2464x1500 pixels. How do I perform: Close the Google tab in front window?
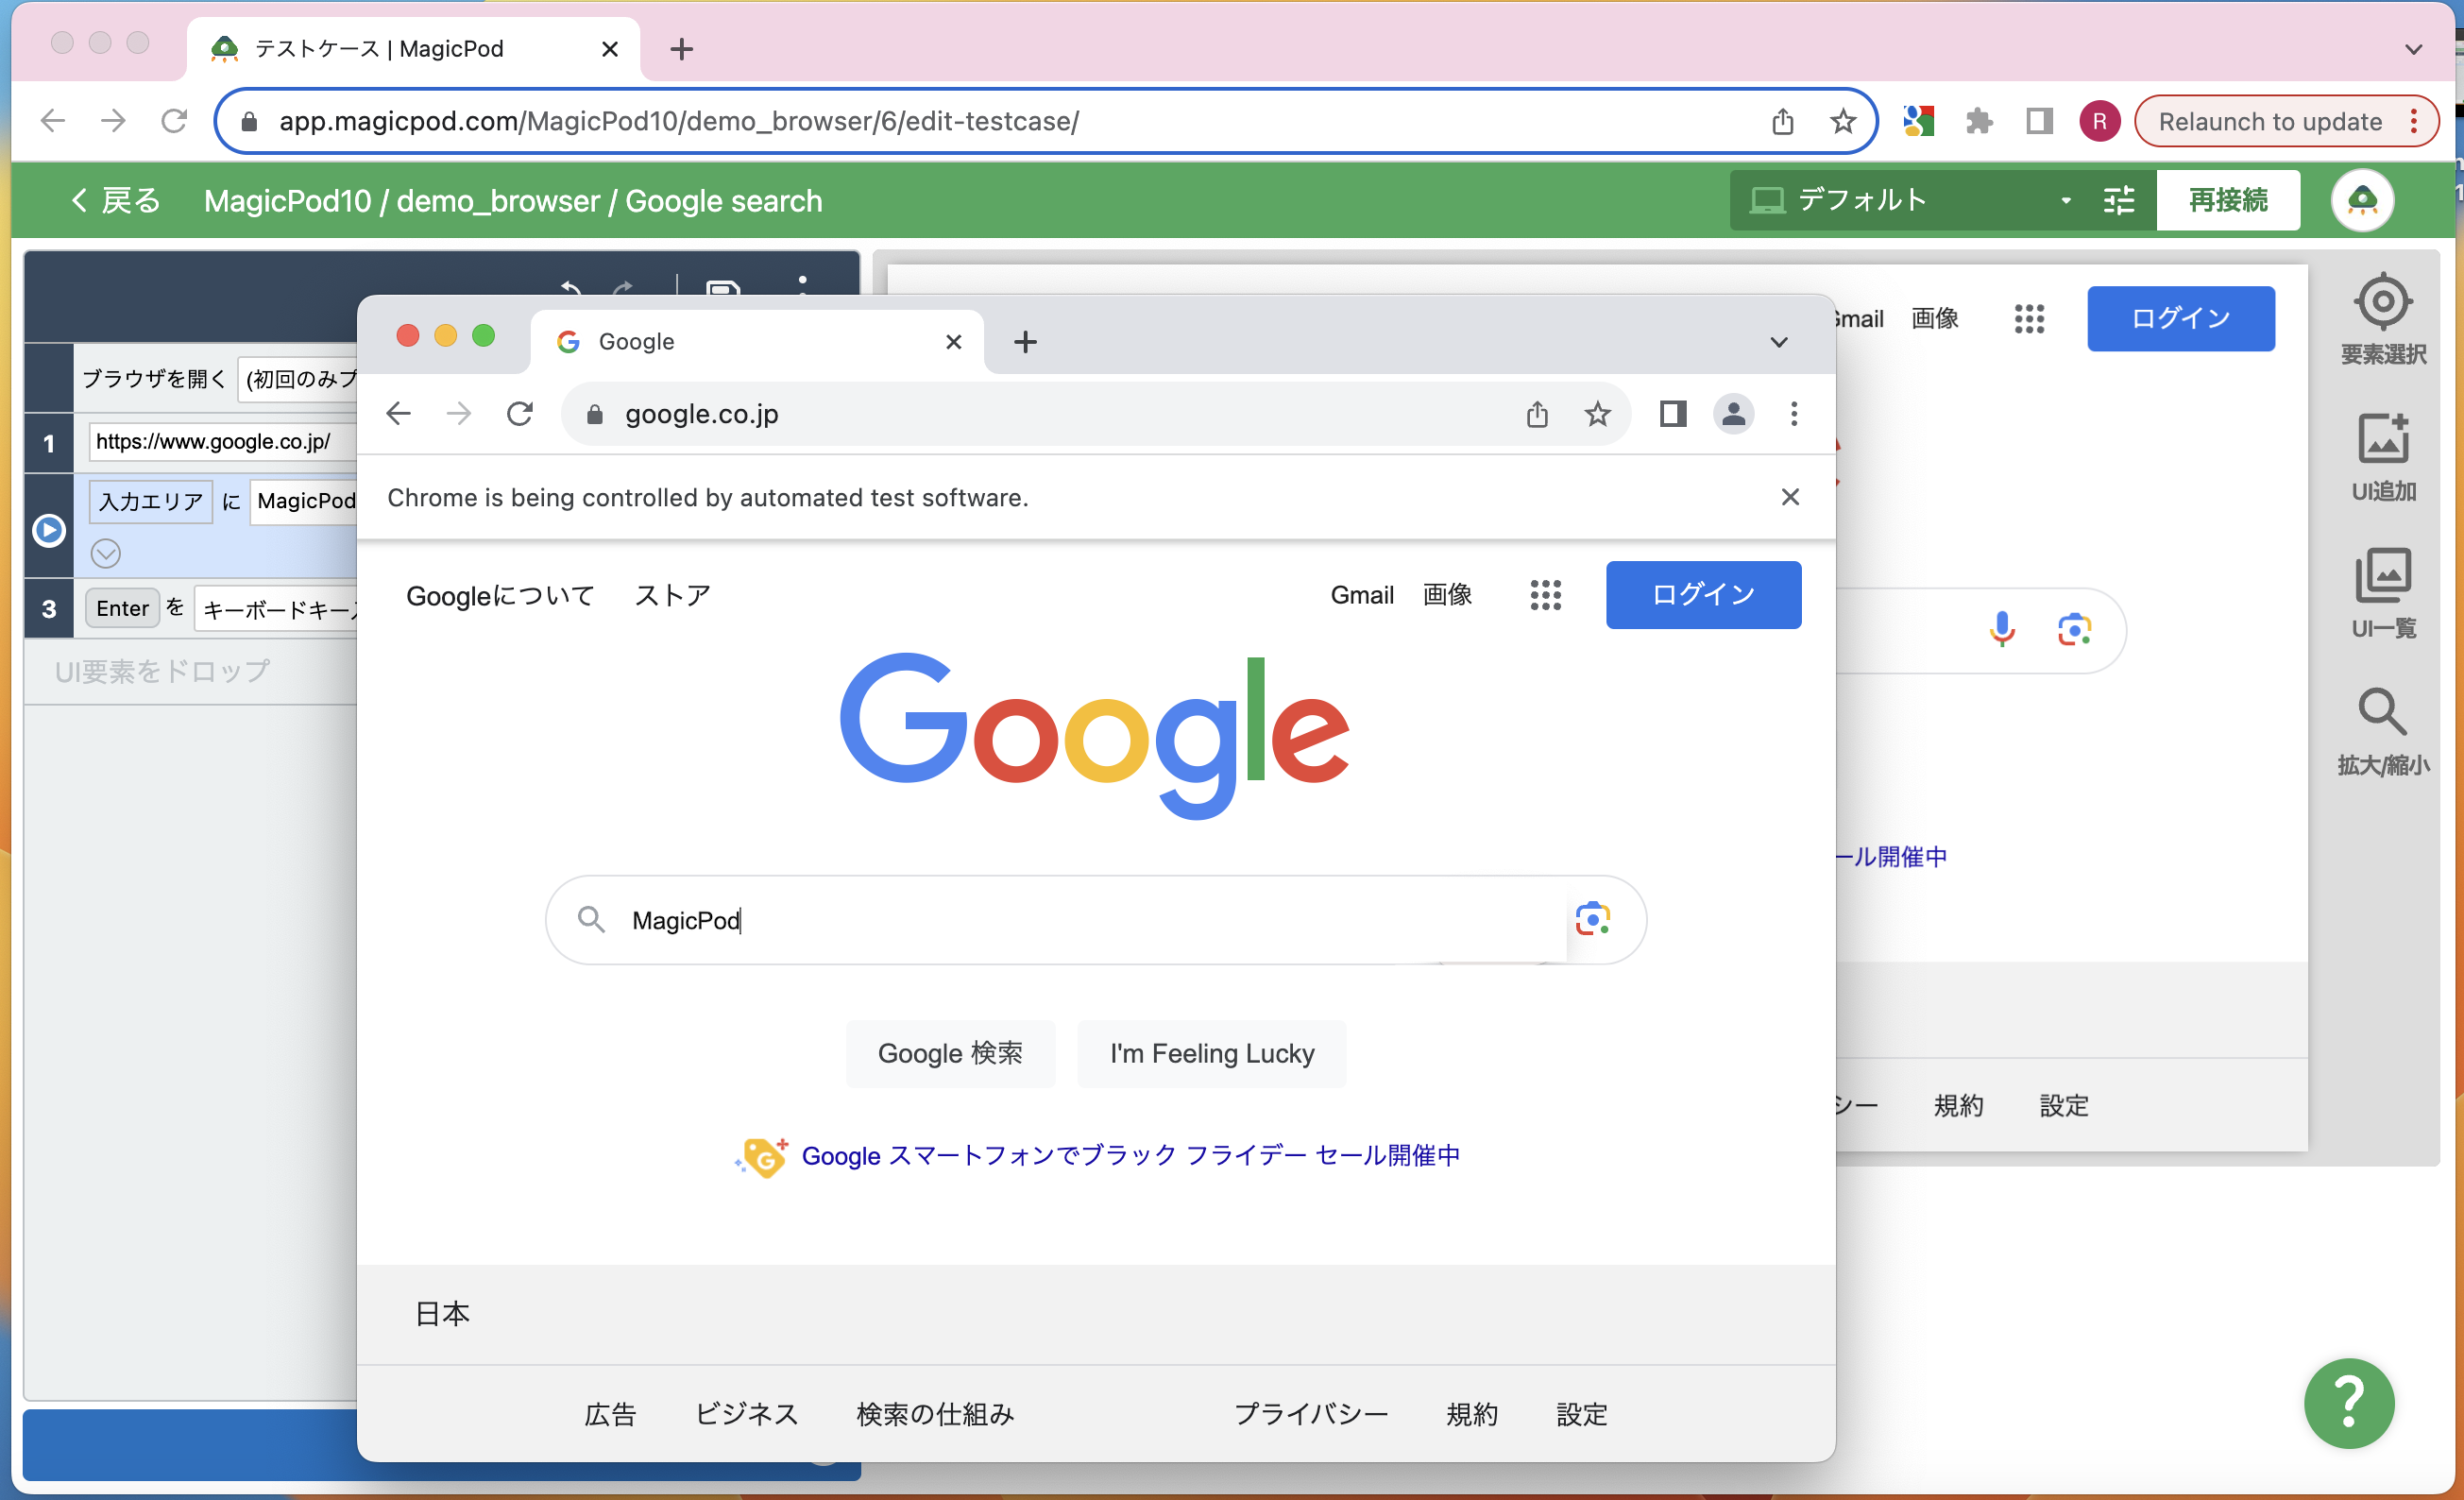(x=953, y=342)
